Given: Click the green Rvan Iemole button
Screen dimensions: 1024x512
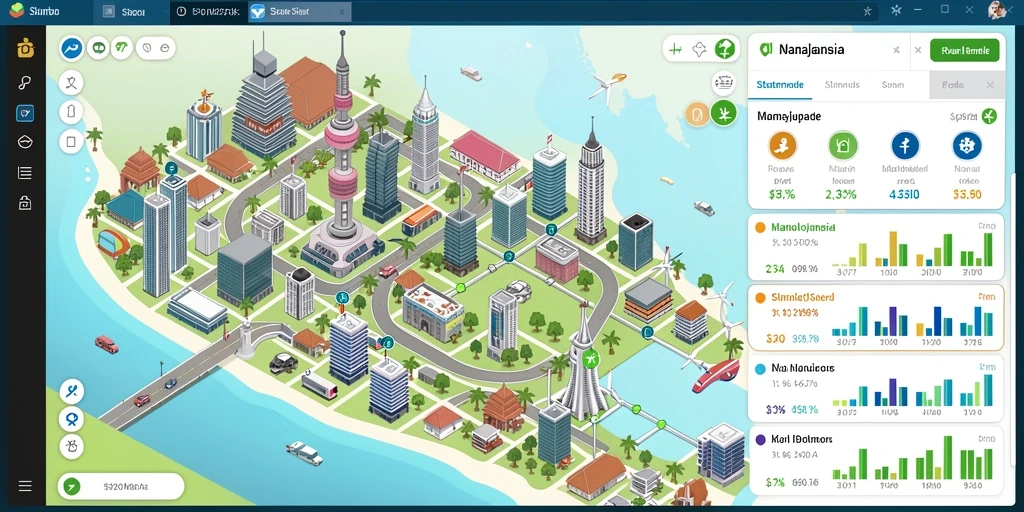Looking at the screenshot, I should point(964,50).
